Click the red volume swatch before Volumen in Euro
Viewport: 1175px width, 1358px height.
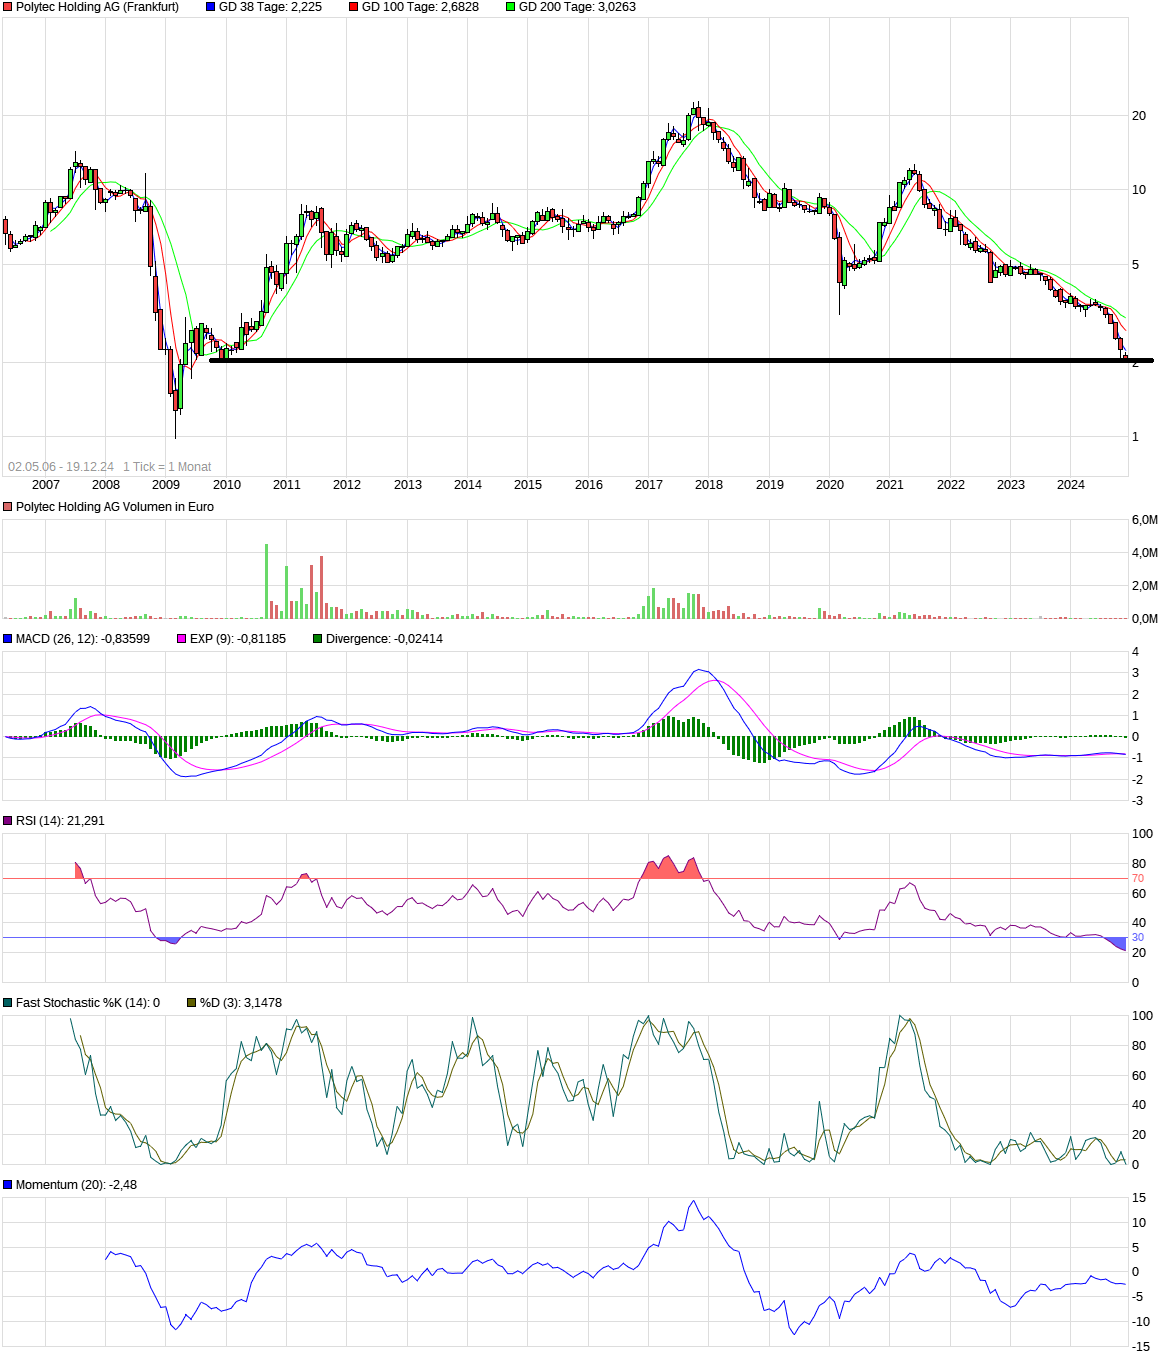tap(7, 506)
